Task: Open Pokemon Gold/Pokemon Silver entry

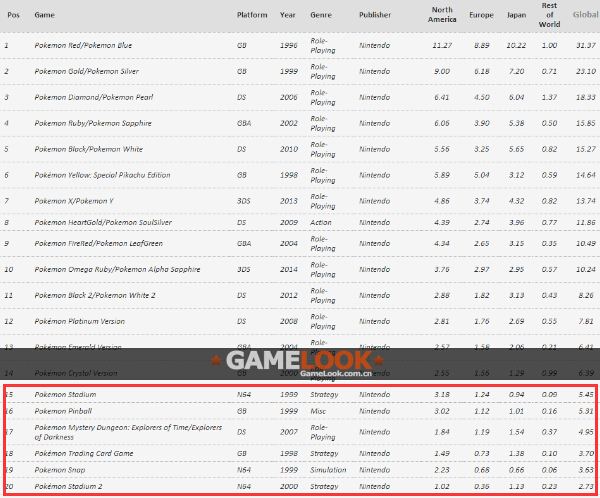Action: pyautogui.click(x=86, y=71)
